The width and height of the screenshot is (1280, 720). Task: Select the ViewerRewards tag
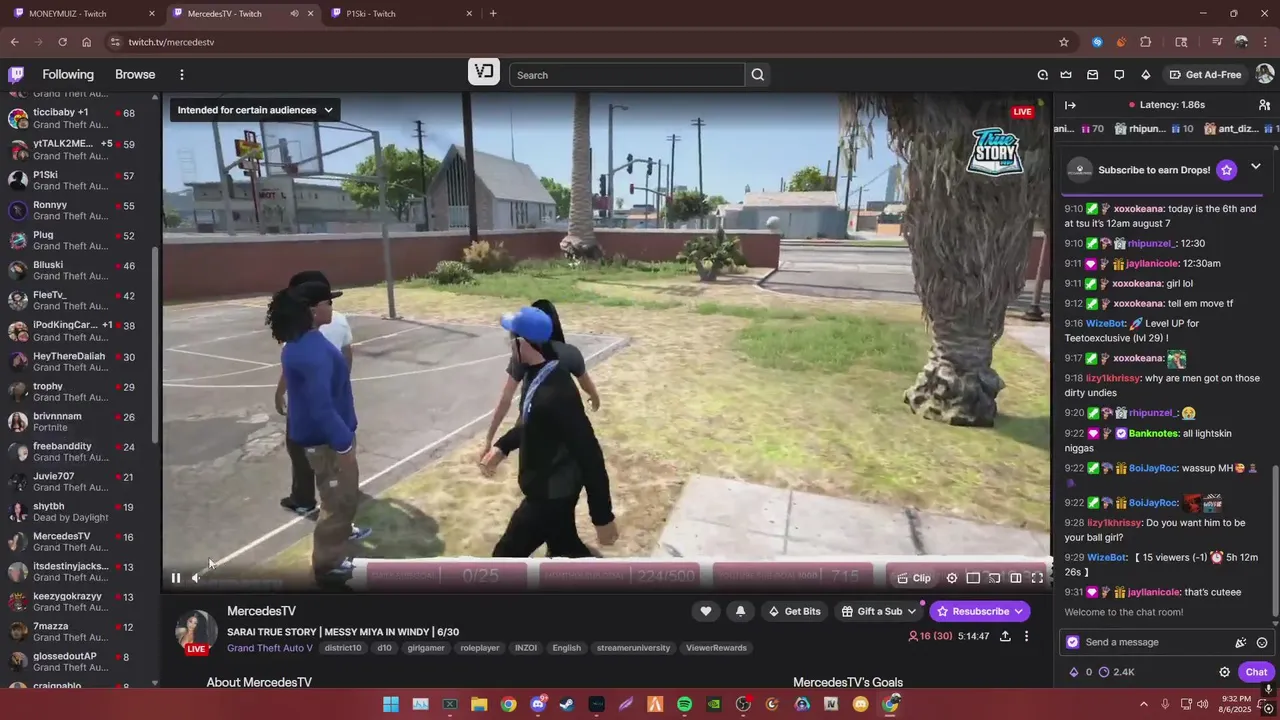pyautogui.click(x=716, y=648)
